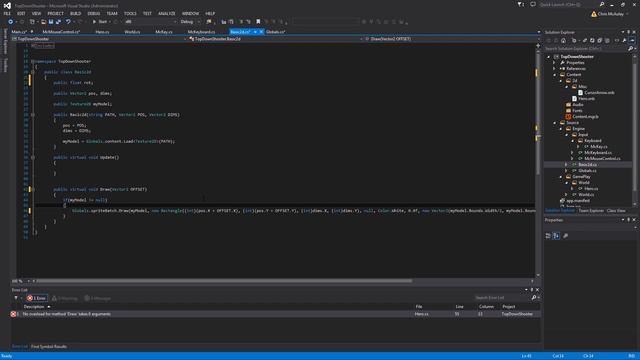Screen dimensions: 640x360
Task: Open the FILE menu
Action: point(7,13)
